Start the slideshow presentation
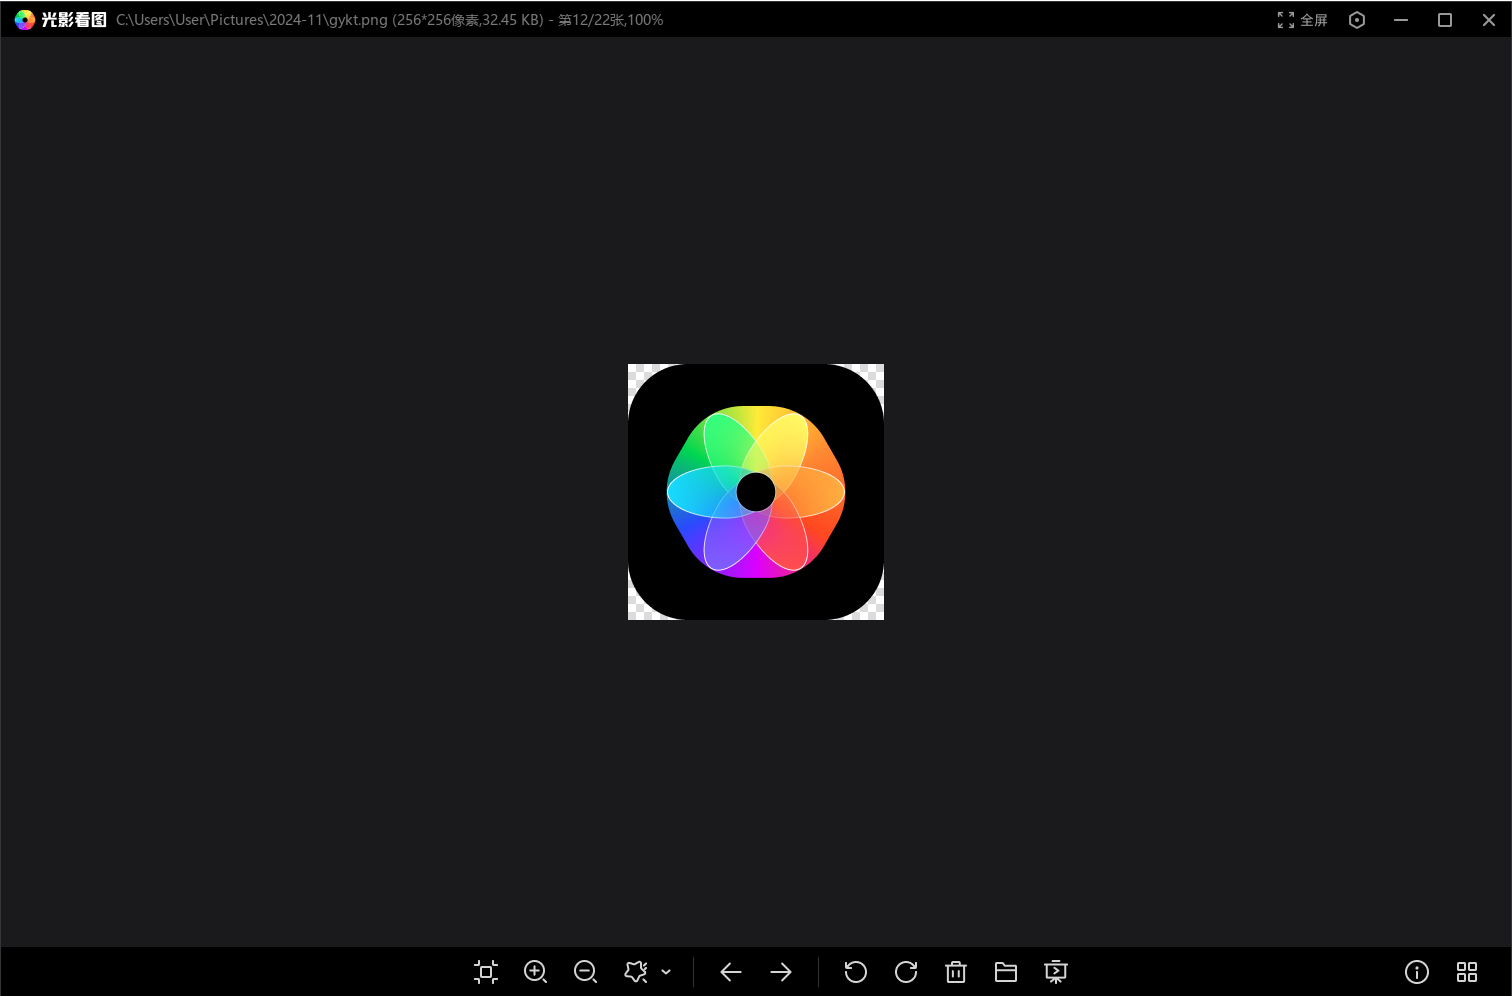1512x996 pixels. point(1056,972)
